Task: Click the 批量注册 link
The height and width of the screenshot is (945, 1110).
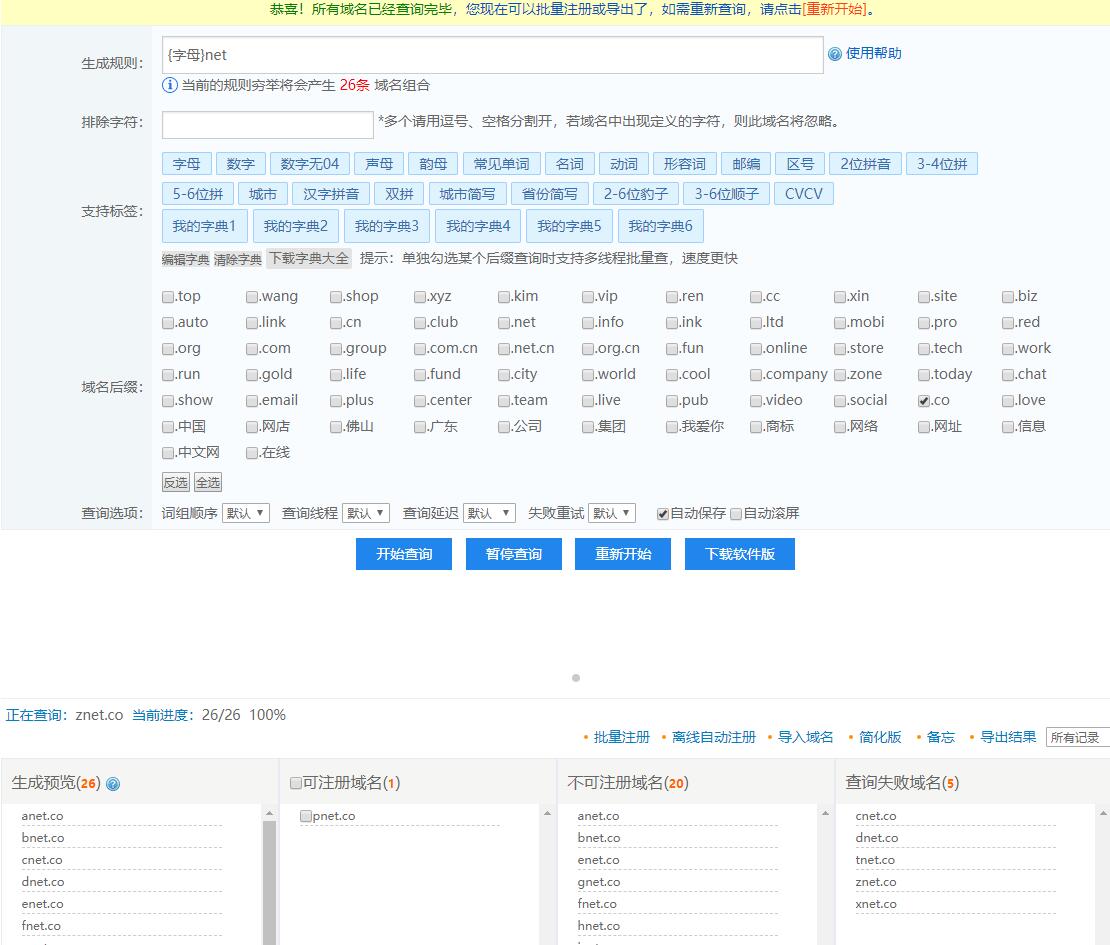Action: pyautogui.click(x=621, y=737)
